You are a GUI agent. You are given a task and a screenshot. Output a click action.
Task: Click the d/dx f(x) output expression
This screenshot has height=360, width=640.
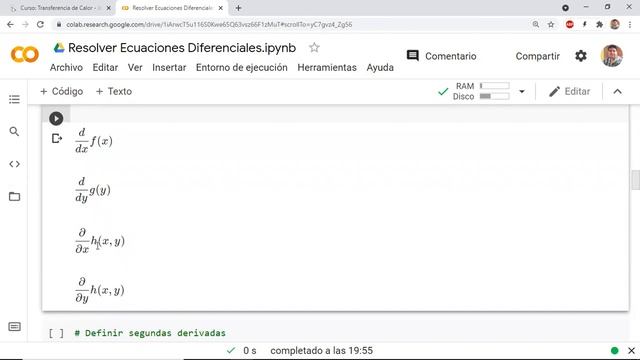point(94,141)
